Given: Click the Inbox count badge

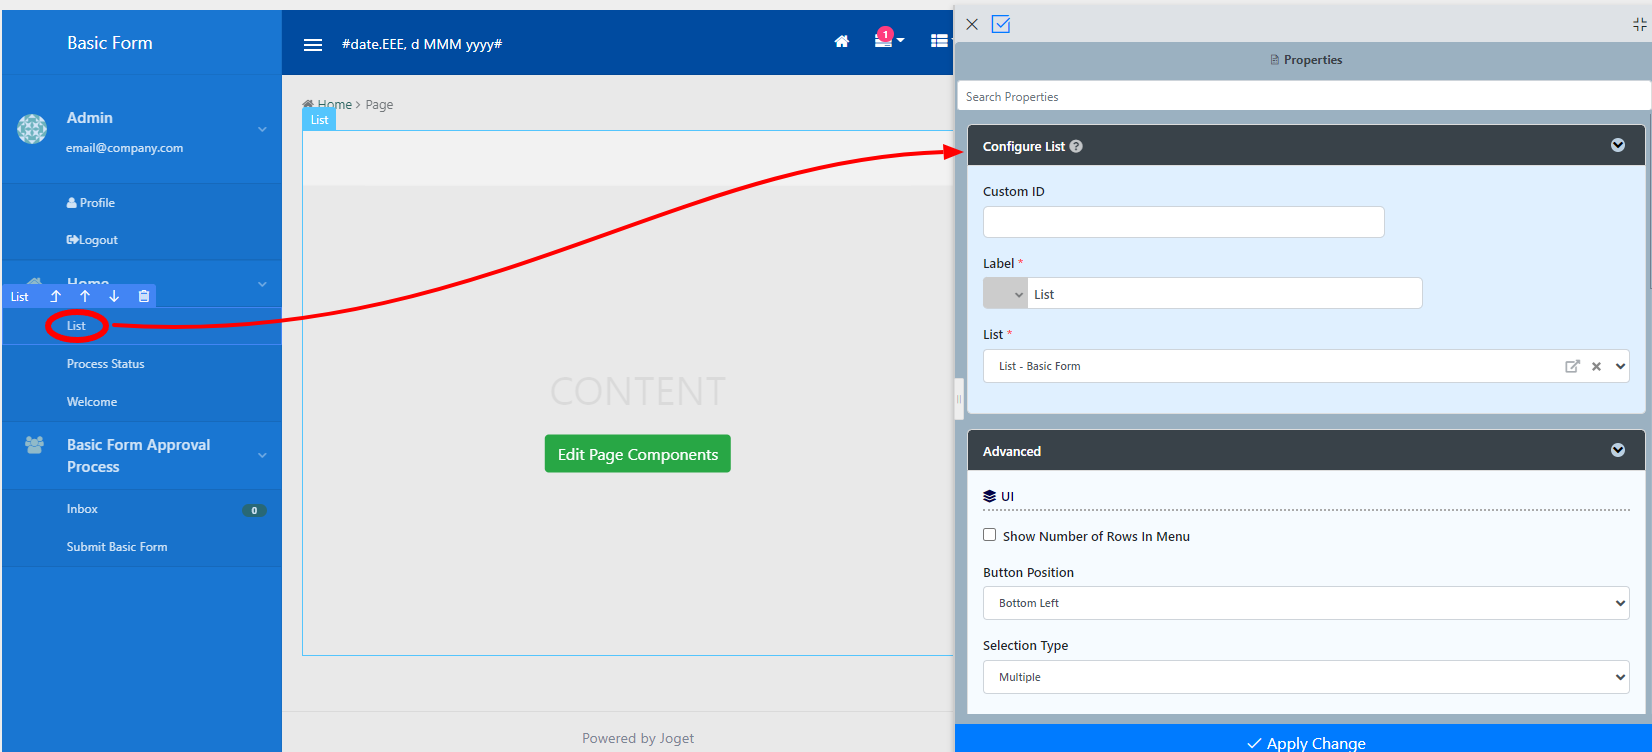Looking at the screenshot, I should tap(254, 510).
